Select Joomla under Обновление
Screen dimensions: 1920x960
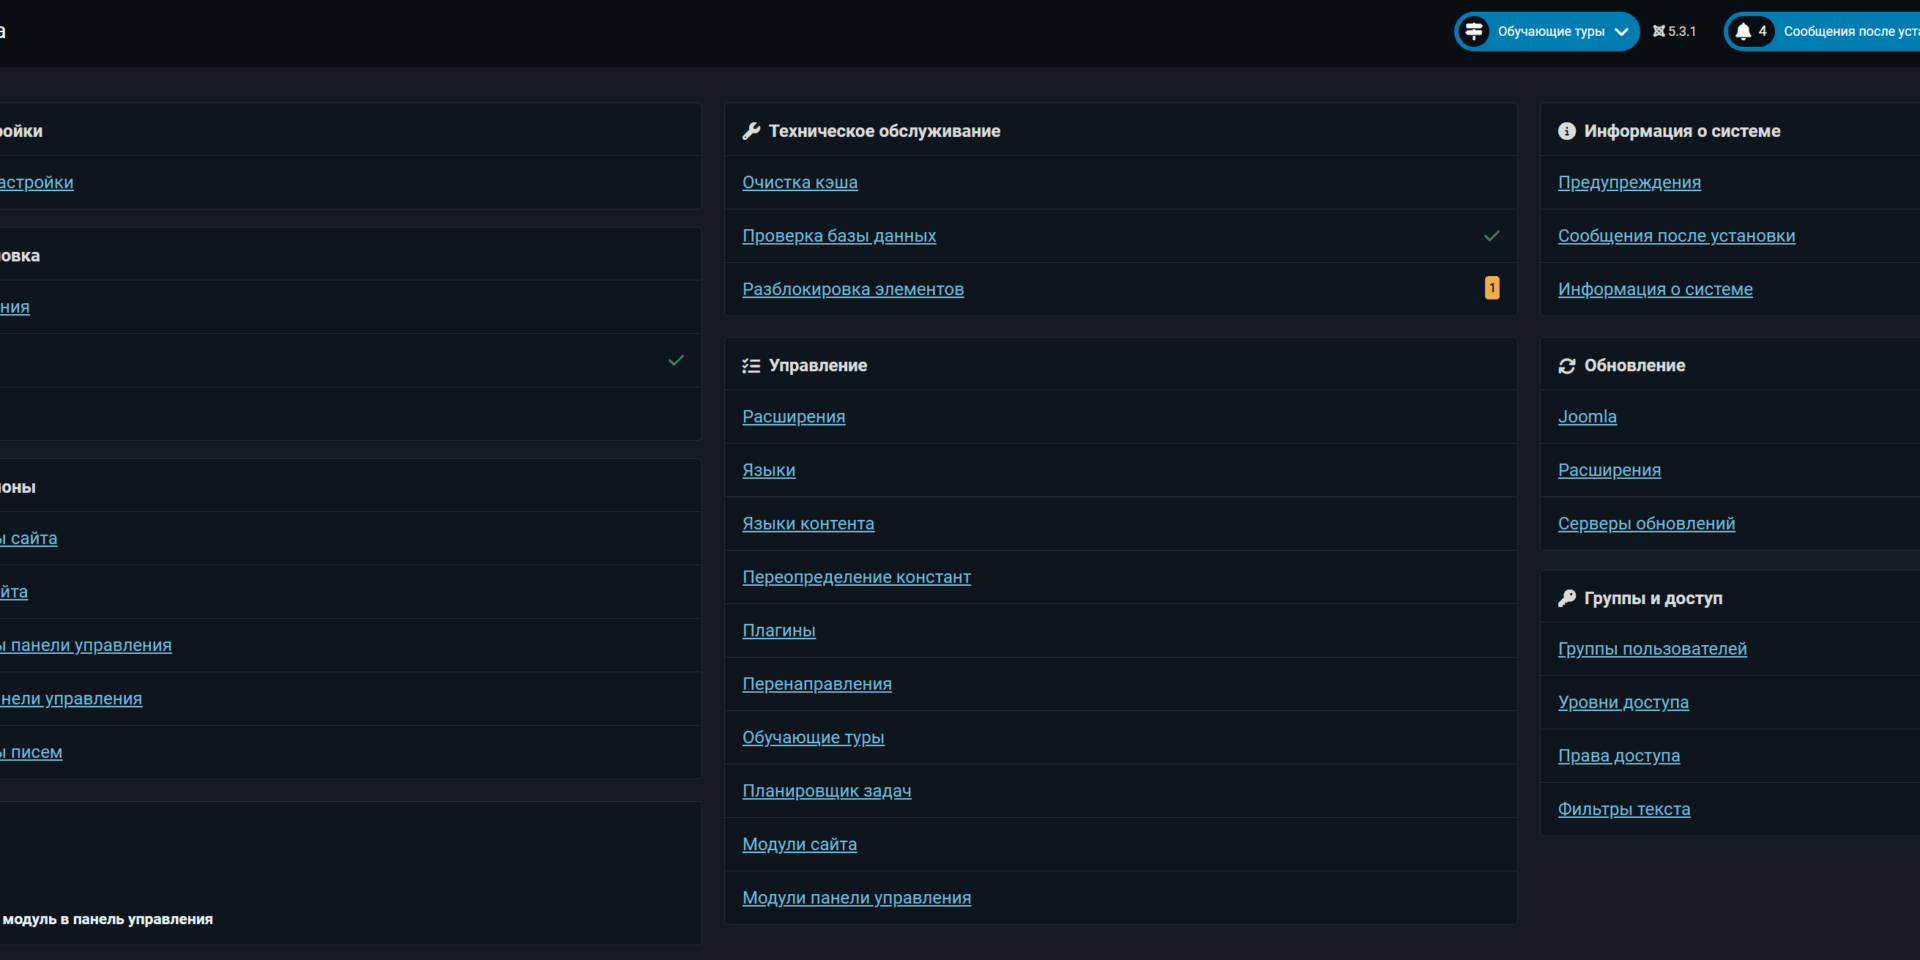point(1587,417)
